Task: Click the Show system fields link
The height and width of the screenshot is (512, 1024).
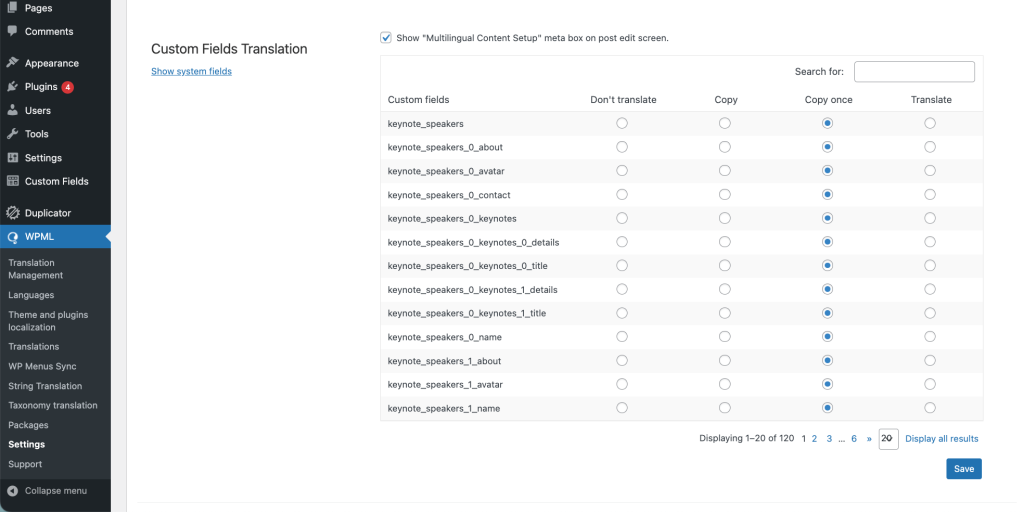Action: pyautogui.click(x=191, y=71)
